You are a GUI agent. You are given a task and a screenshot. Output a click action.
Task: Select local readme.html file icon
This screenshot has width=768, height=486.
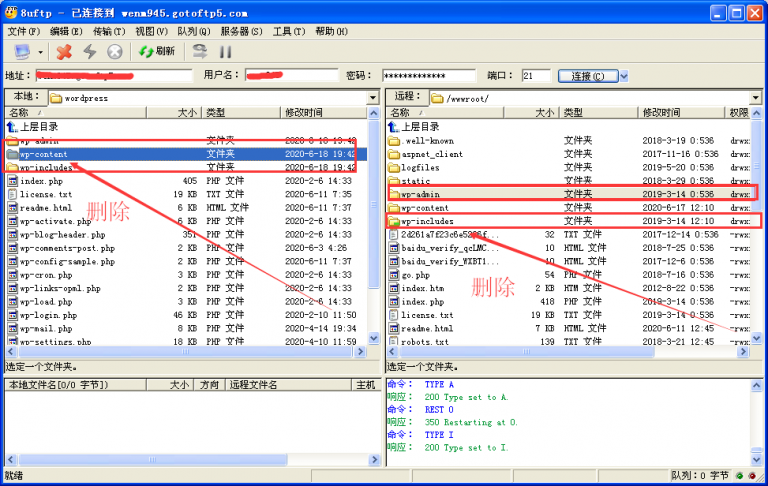click(13, 208)
